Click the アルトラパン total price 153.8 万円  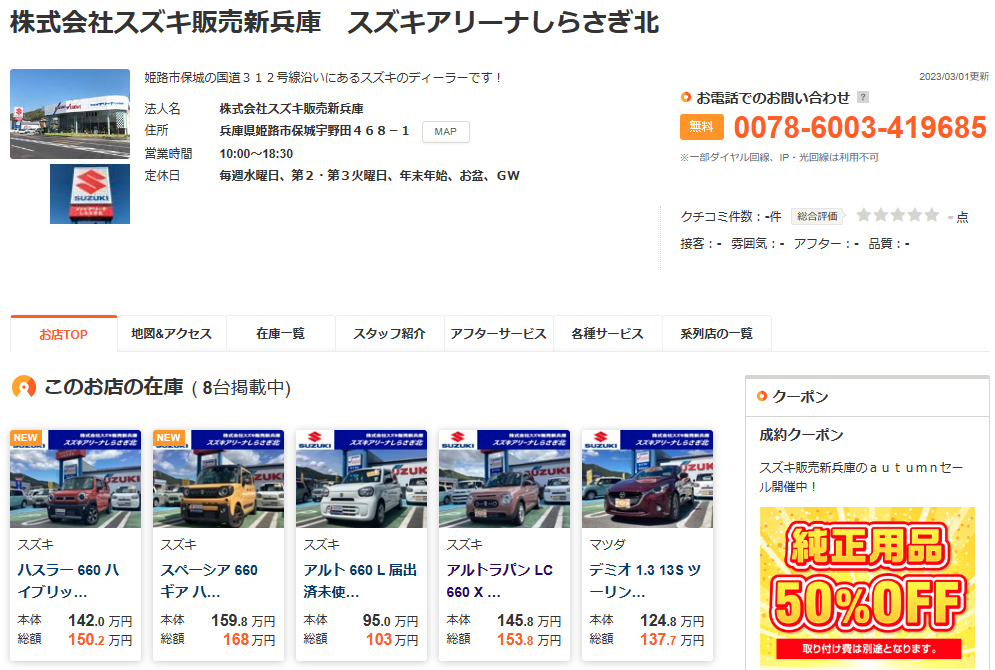coord(529,640)
